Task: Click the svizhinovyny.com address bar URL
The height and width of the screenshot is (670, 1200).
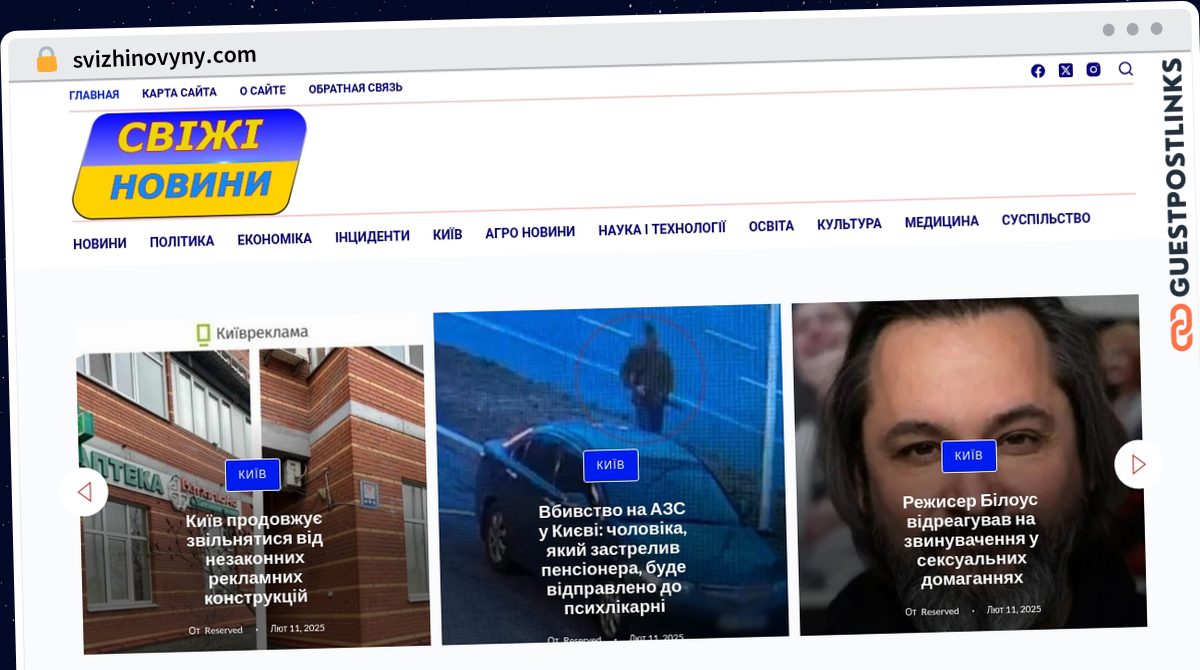Action: tap(164, 56)
